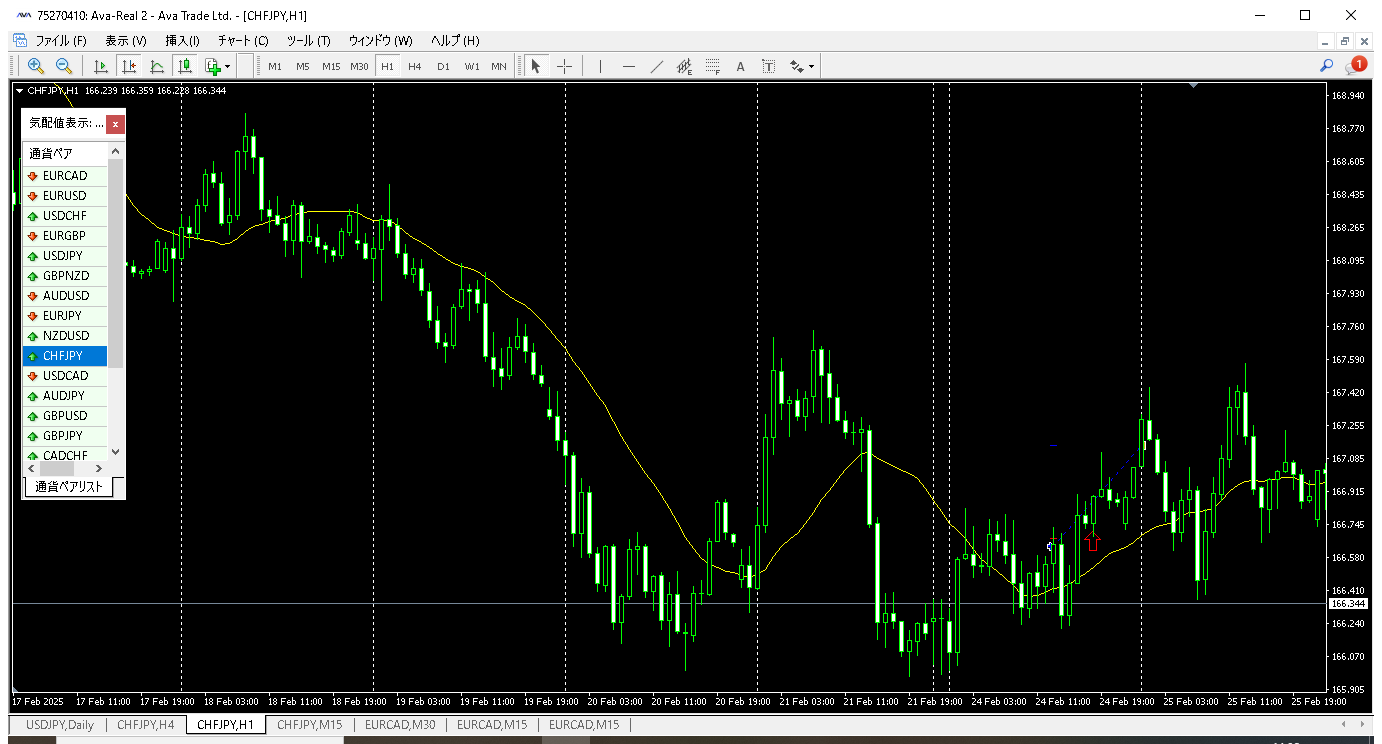Switch to USDJPY,Daily chart tab

pyautogui.click(x=60, y=725)
